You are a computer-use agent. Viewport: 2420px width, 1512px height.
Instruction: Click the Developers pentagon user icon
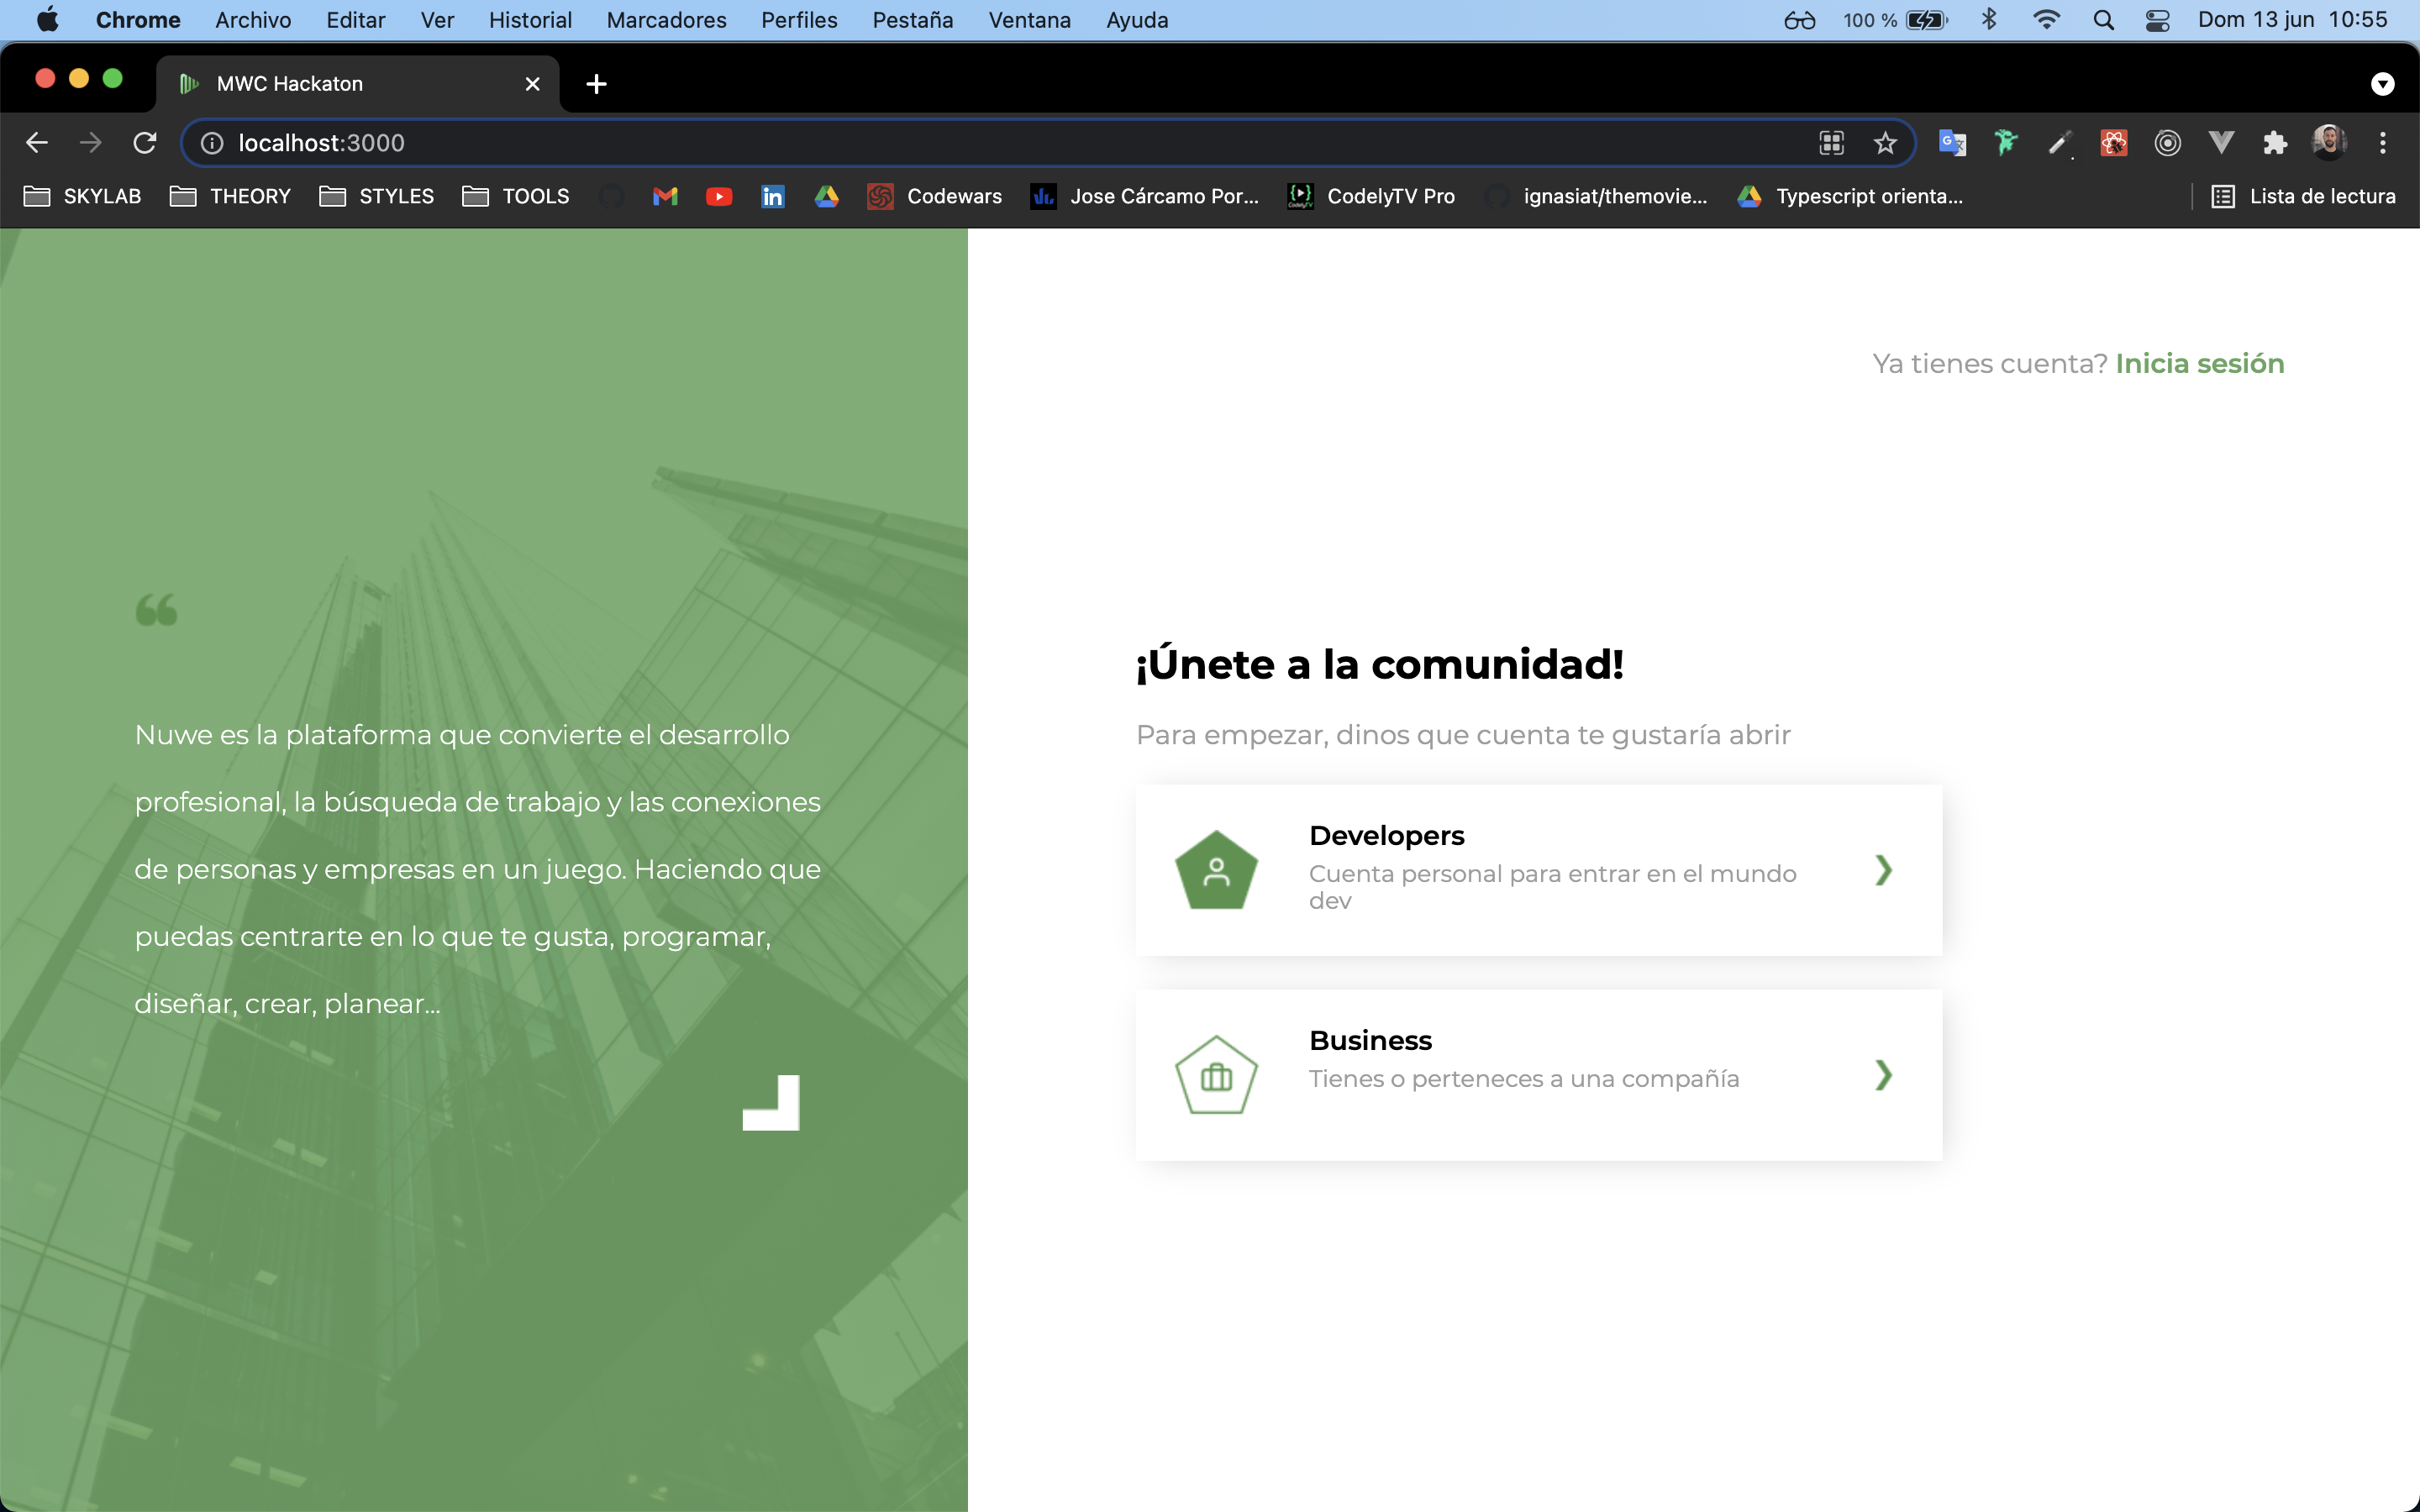tap(1216, 871)
